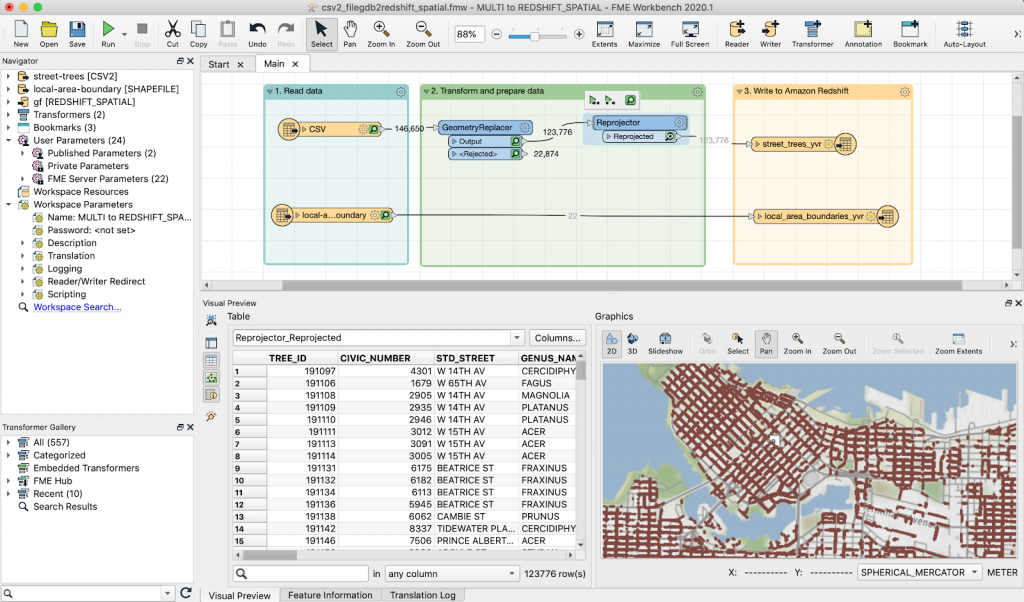Expand Published Parameters (2) in Navigator
Viewport: 1024px width, 602px height.
tap(23, 153)
